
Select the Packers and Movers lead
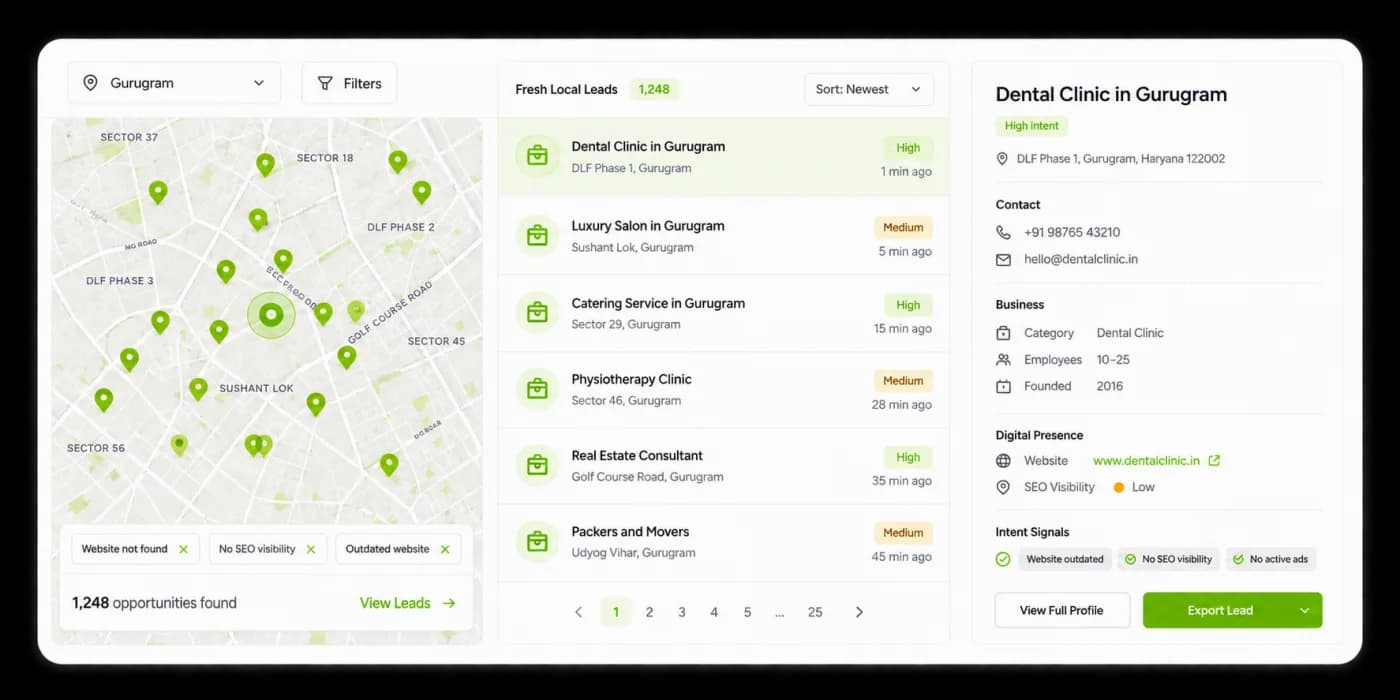click(x=723, y=541)
